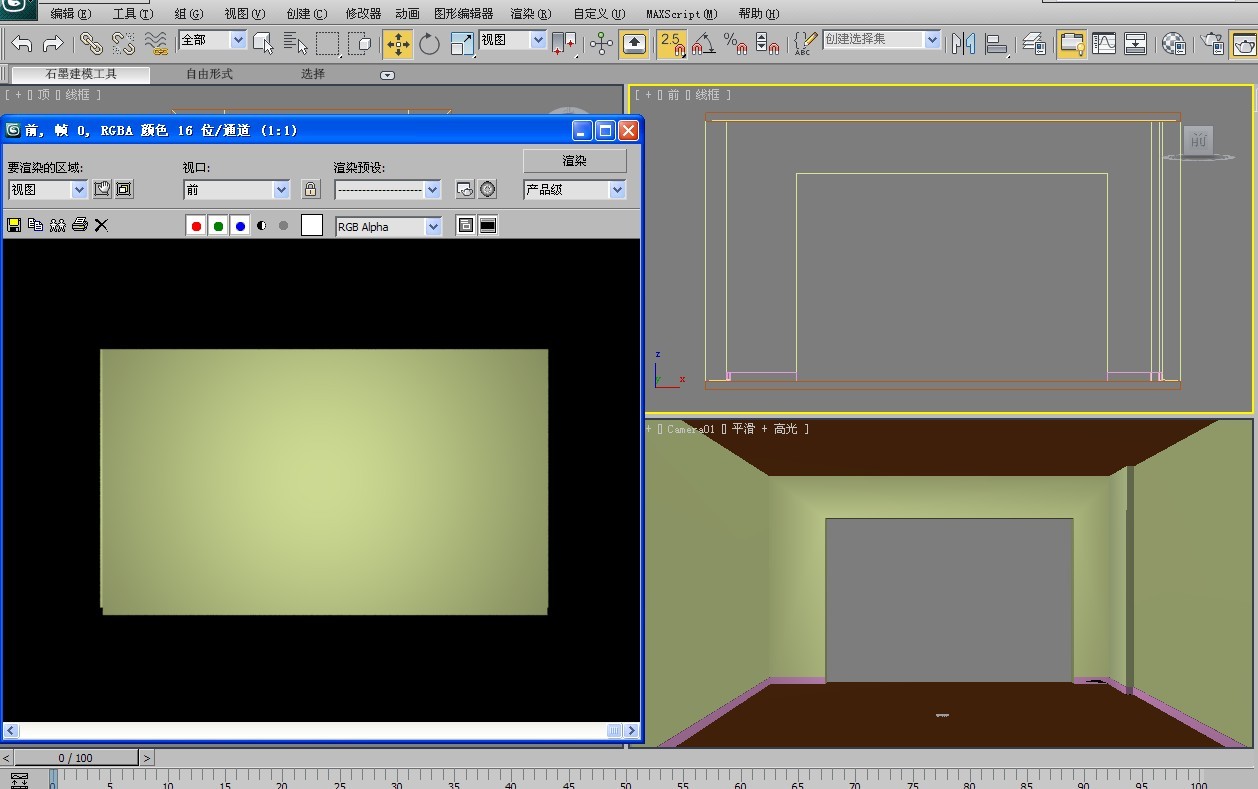Screen dimensions: 1258x789
Task: Open the 要渲染的区域 dropdown in render window
Action: (x=48, y=190)
